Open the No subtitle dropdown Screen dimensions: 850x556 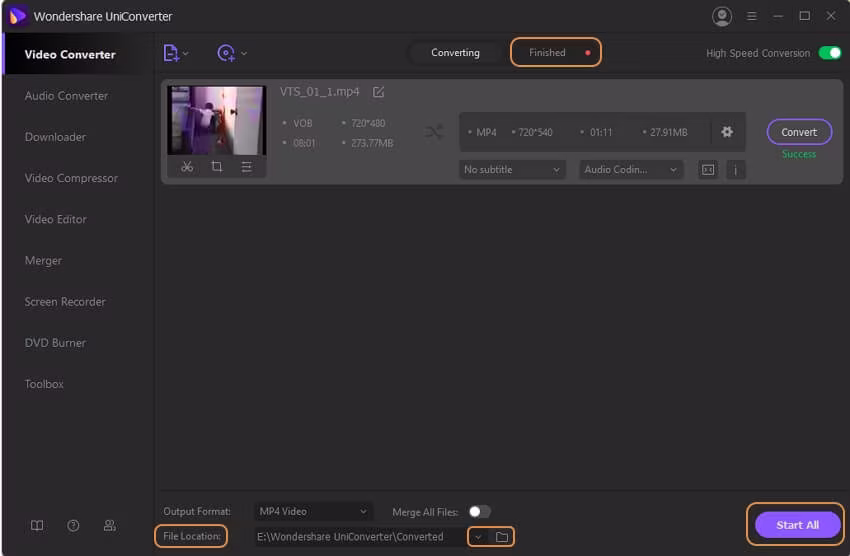click(x=512, y=170)
